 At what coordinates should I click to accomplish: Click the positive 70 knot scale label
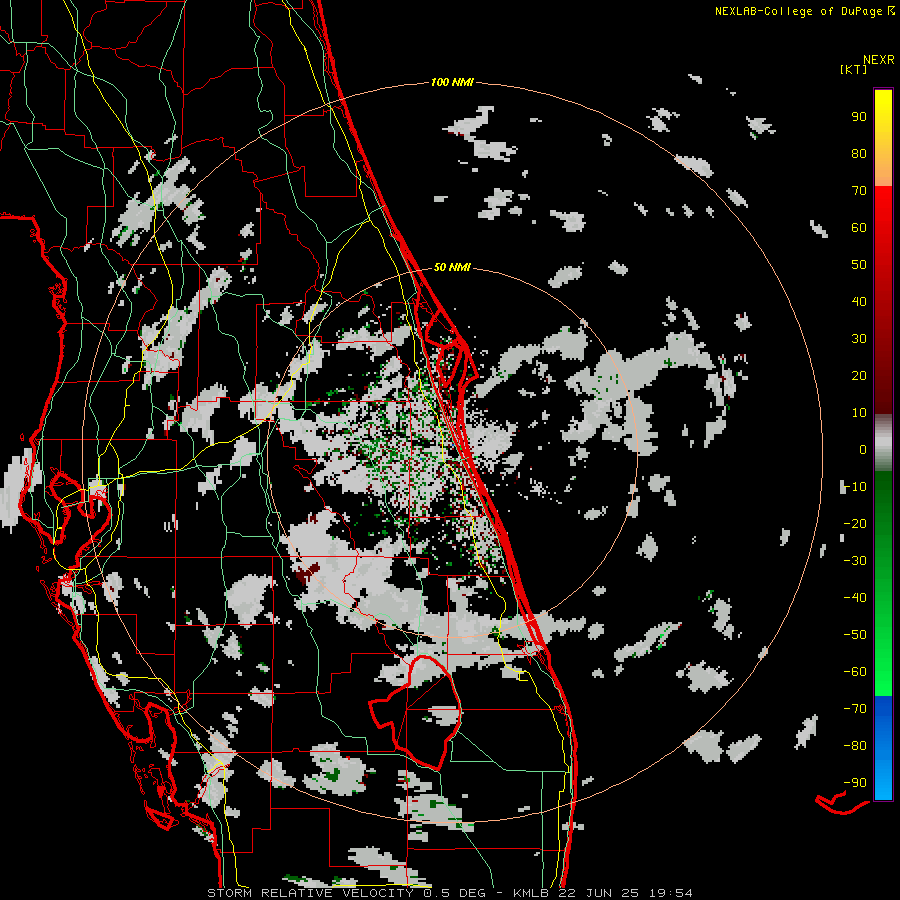tap(859, 191)
